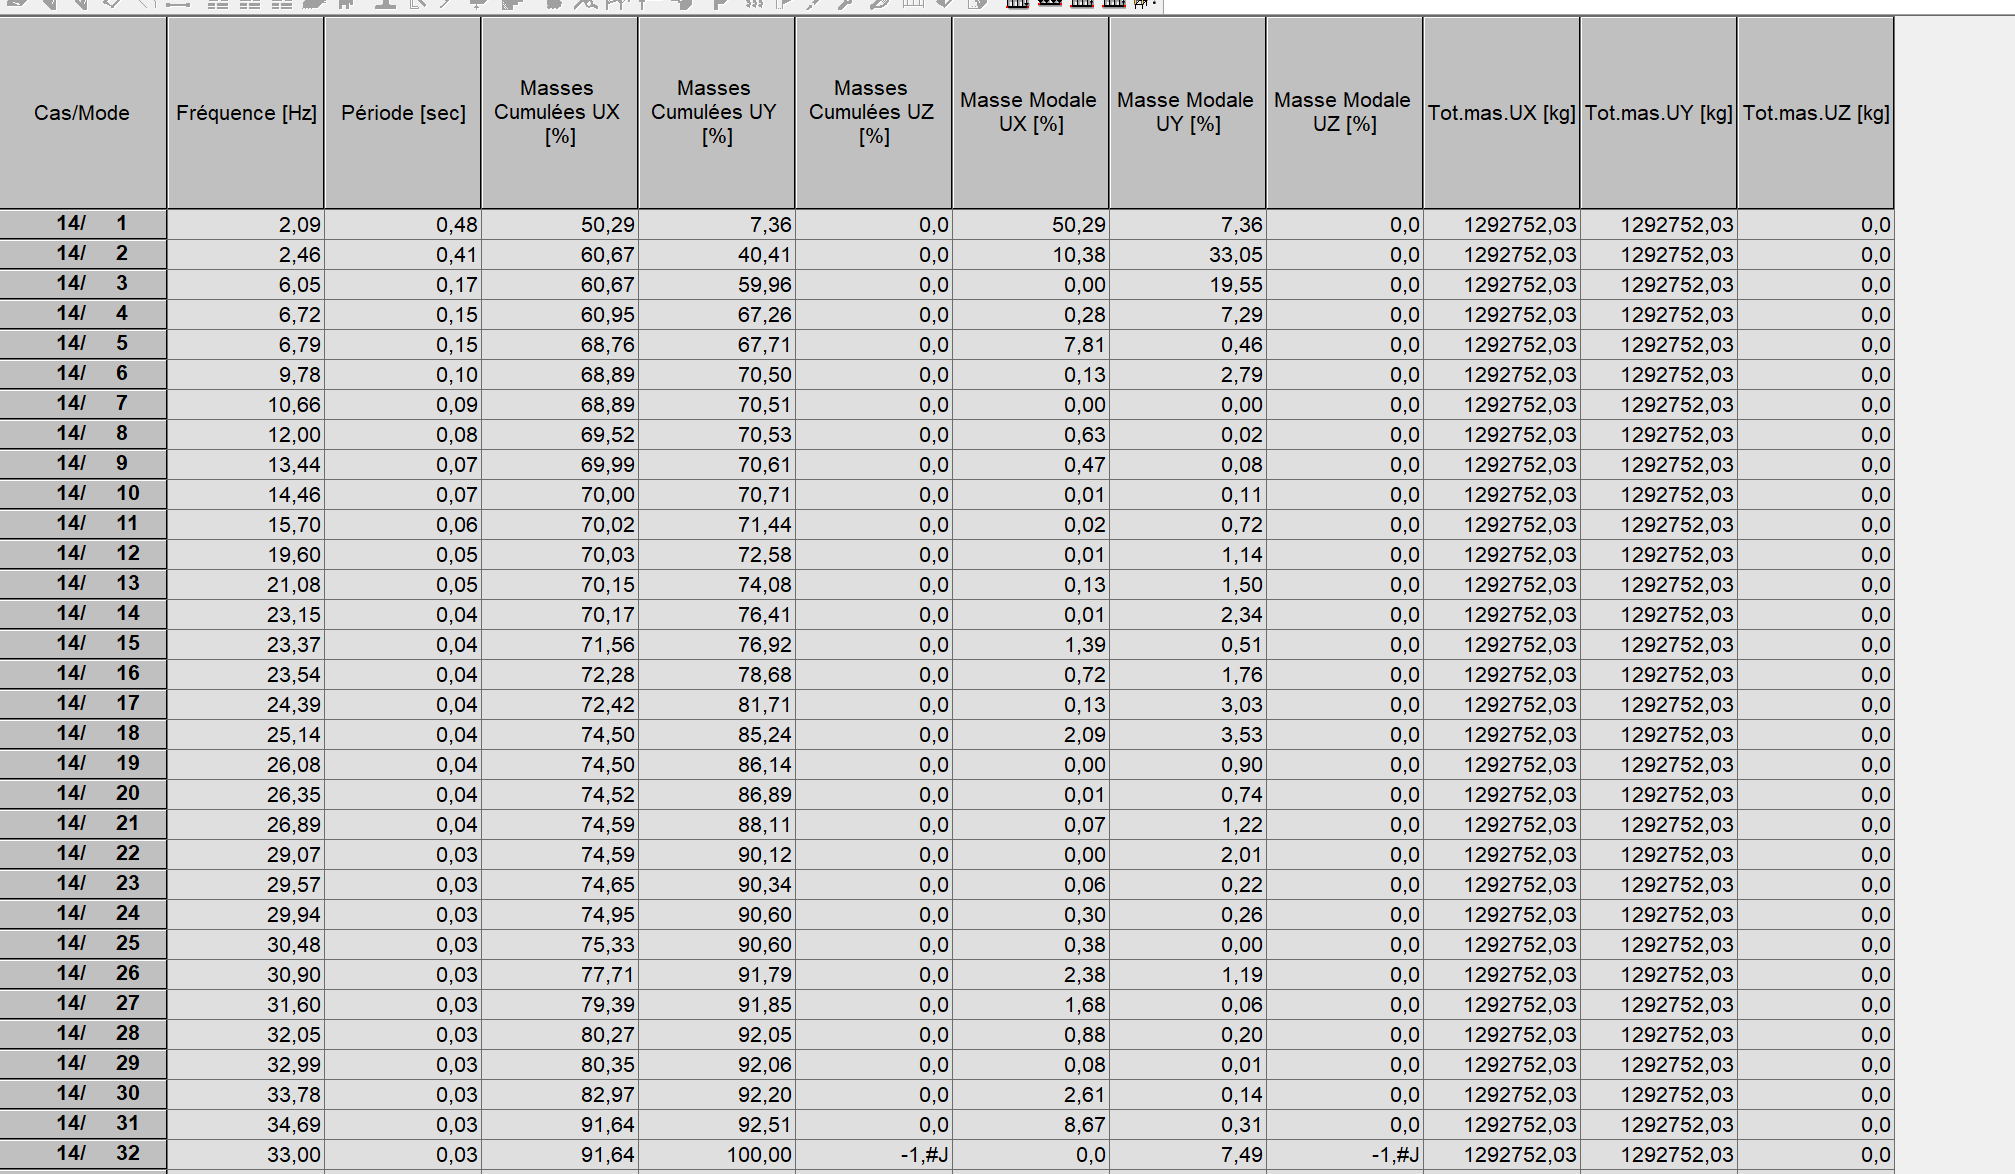Click frequency value 33,00 in mode 32
The image size is (2015, 1174).
246,1155
